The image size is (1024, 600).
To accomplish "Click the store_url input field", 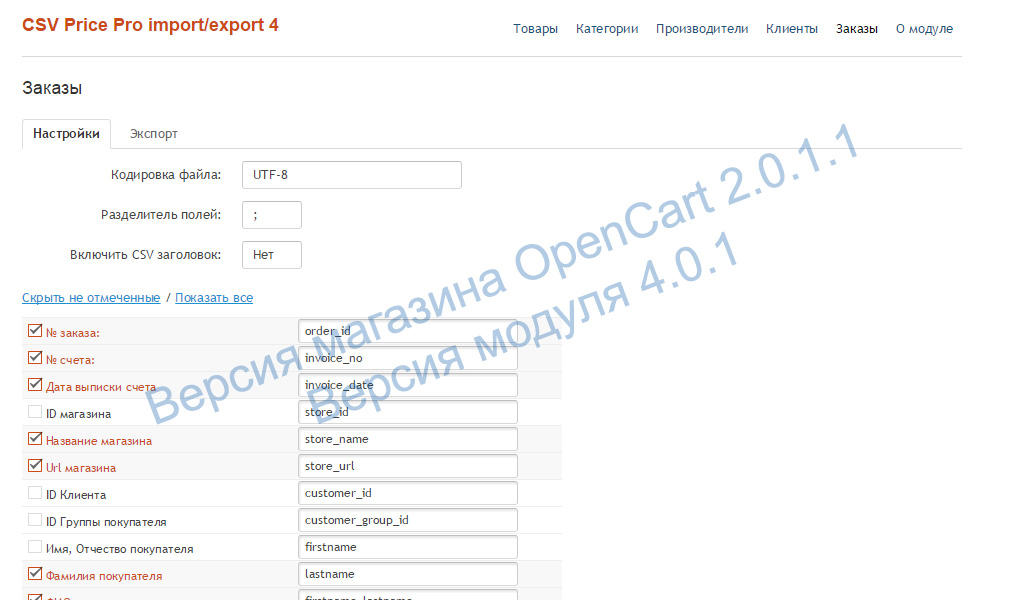I will [x=408, y=466].
